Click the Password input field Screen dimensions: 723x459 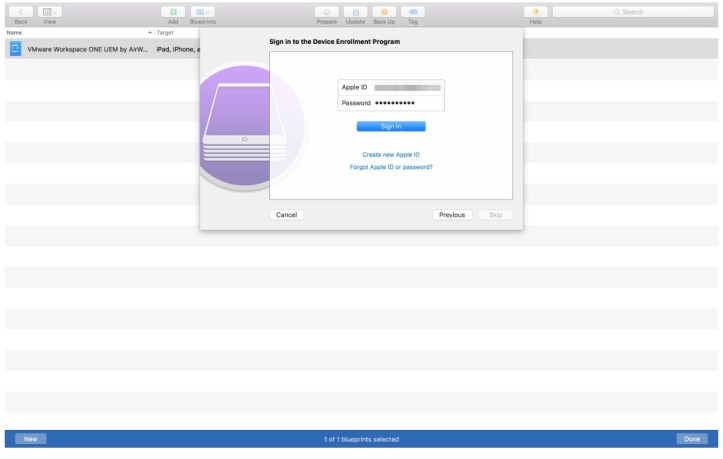tap(408, 103)
